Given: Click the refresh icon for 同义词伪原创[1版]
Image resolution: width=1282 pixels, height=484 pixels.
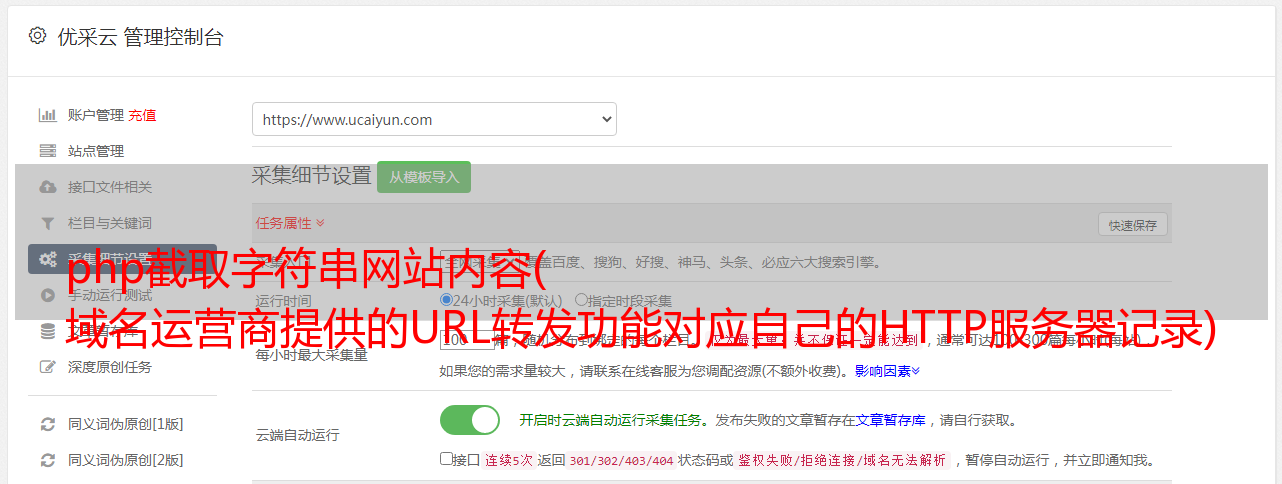Looking at the screenshot, I should [x=47, y=424].
